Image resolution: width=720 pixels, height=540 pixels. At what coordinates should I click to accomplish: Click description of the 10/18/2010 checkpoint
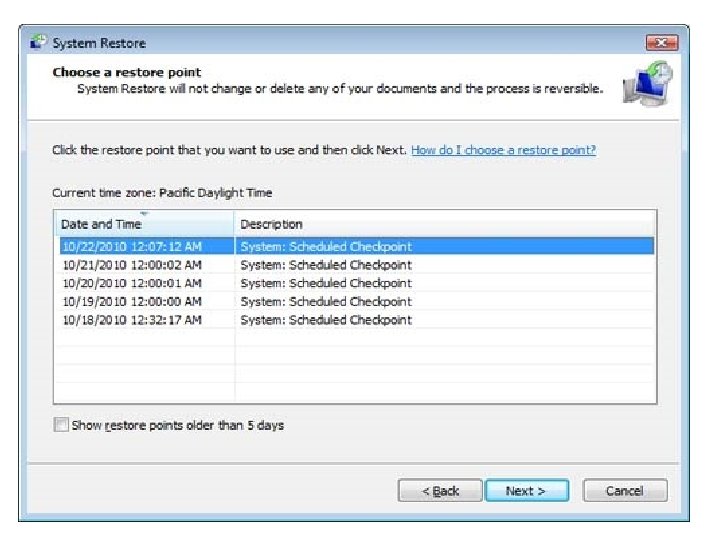tap(326, 320)
